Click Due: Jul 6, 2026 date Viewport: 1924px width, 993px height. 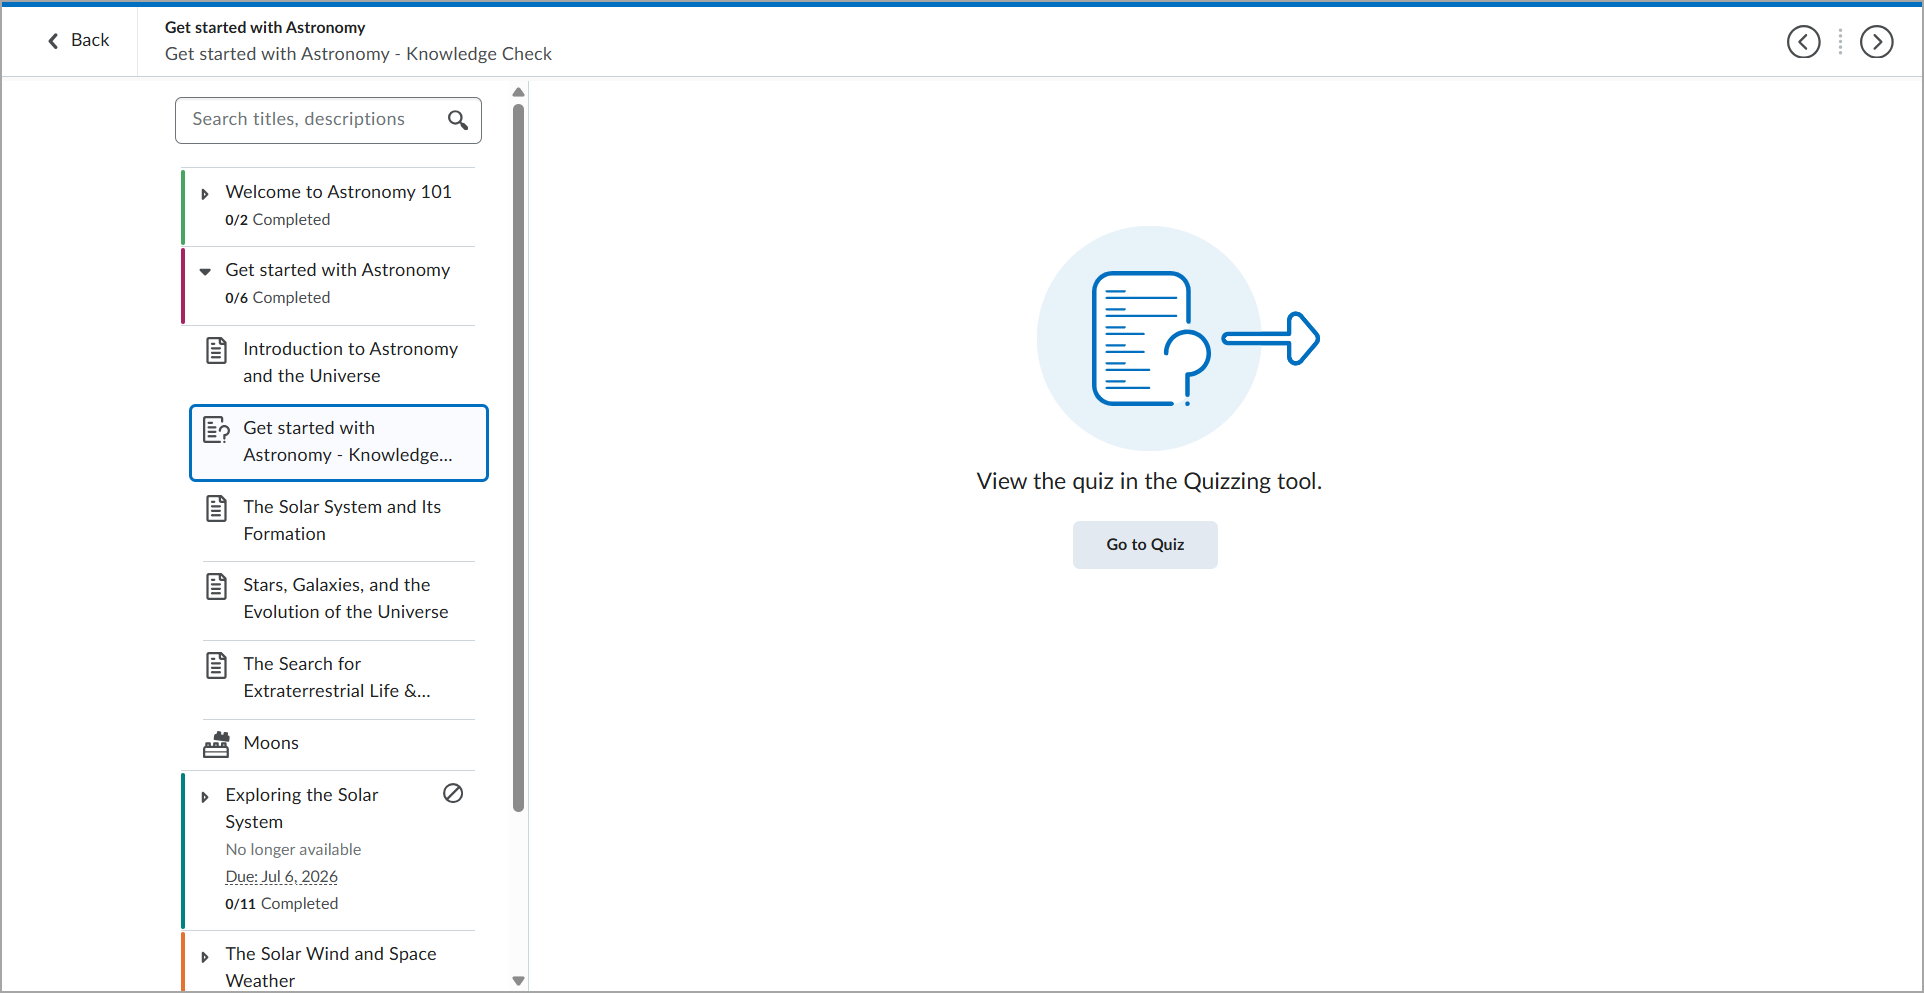(x=281, y=877)
